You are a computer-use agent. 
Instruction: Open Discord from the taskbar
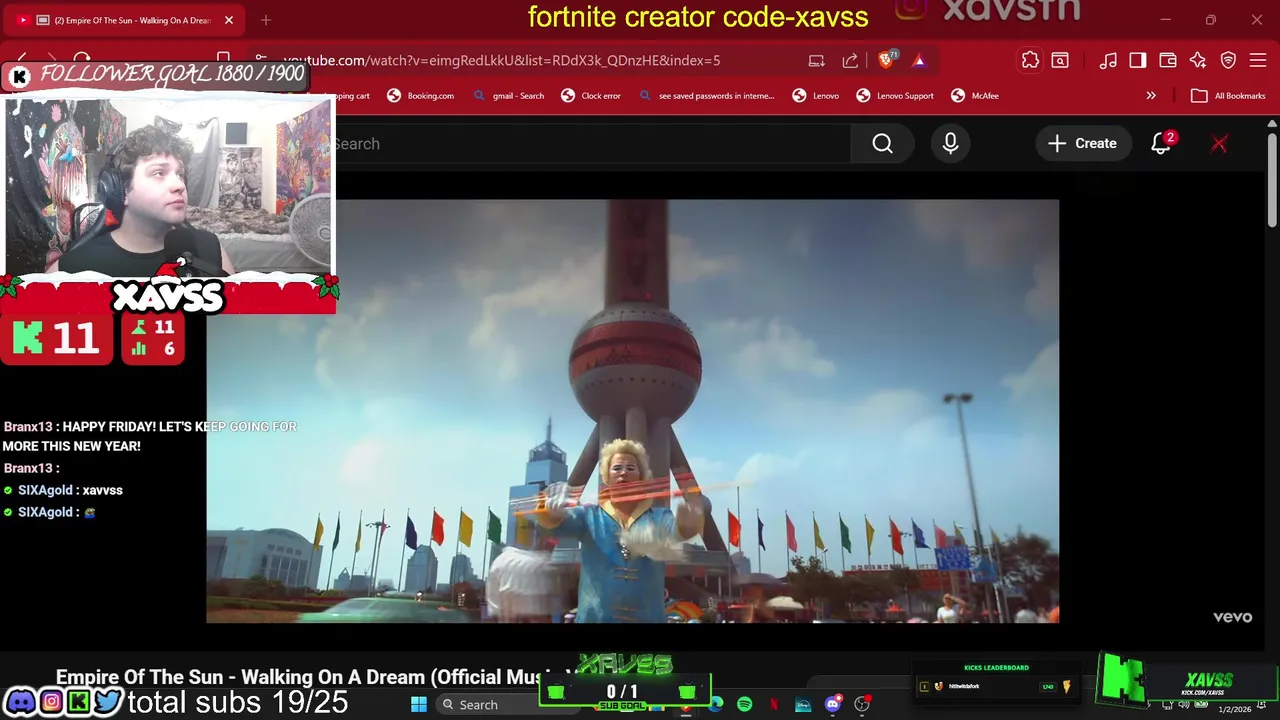(833, 705)
